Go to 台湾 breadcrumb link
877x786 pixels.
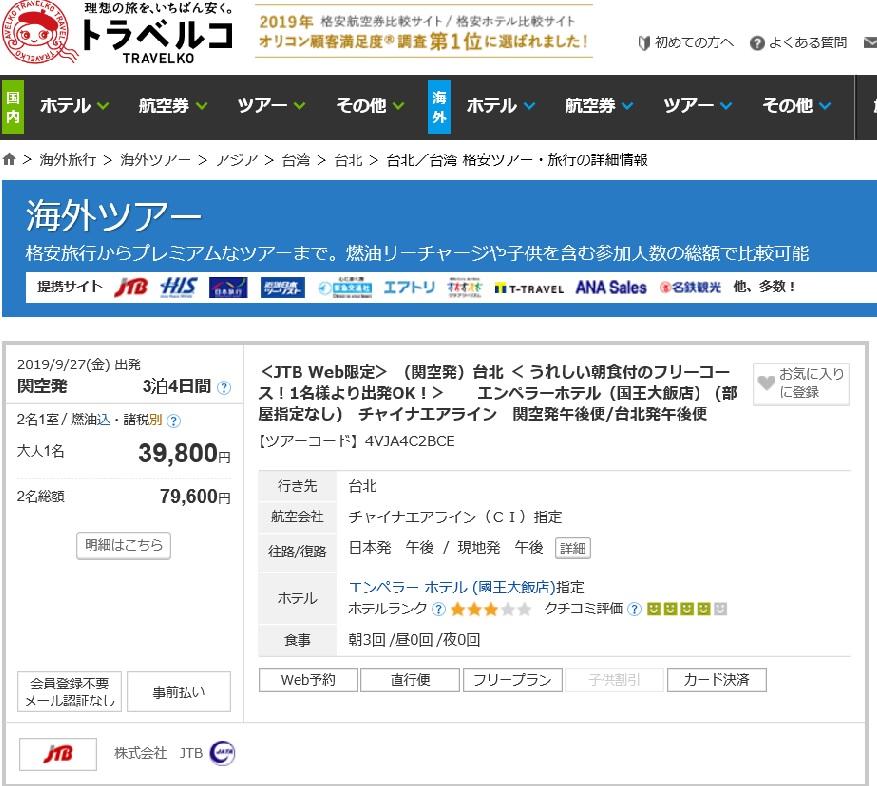295,160
